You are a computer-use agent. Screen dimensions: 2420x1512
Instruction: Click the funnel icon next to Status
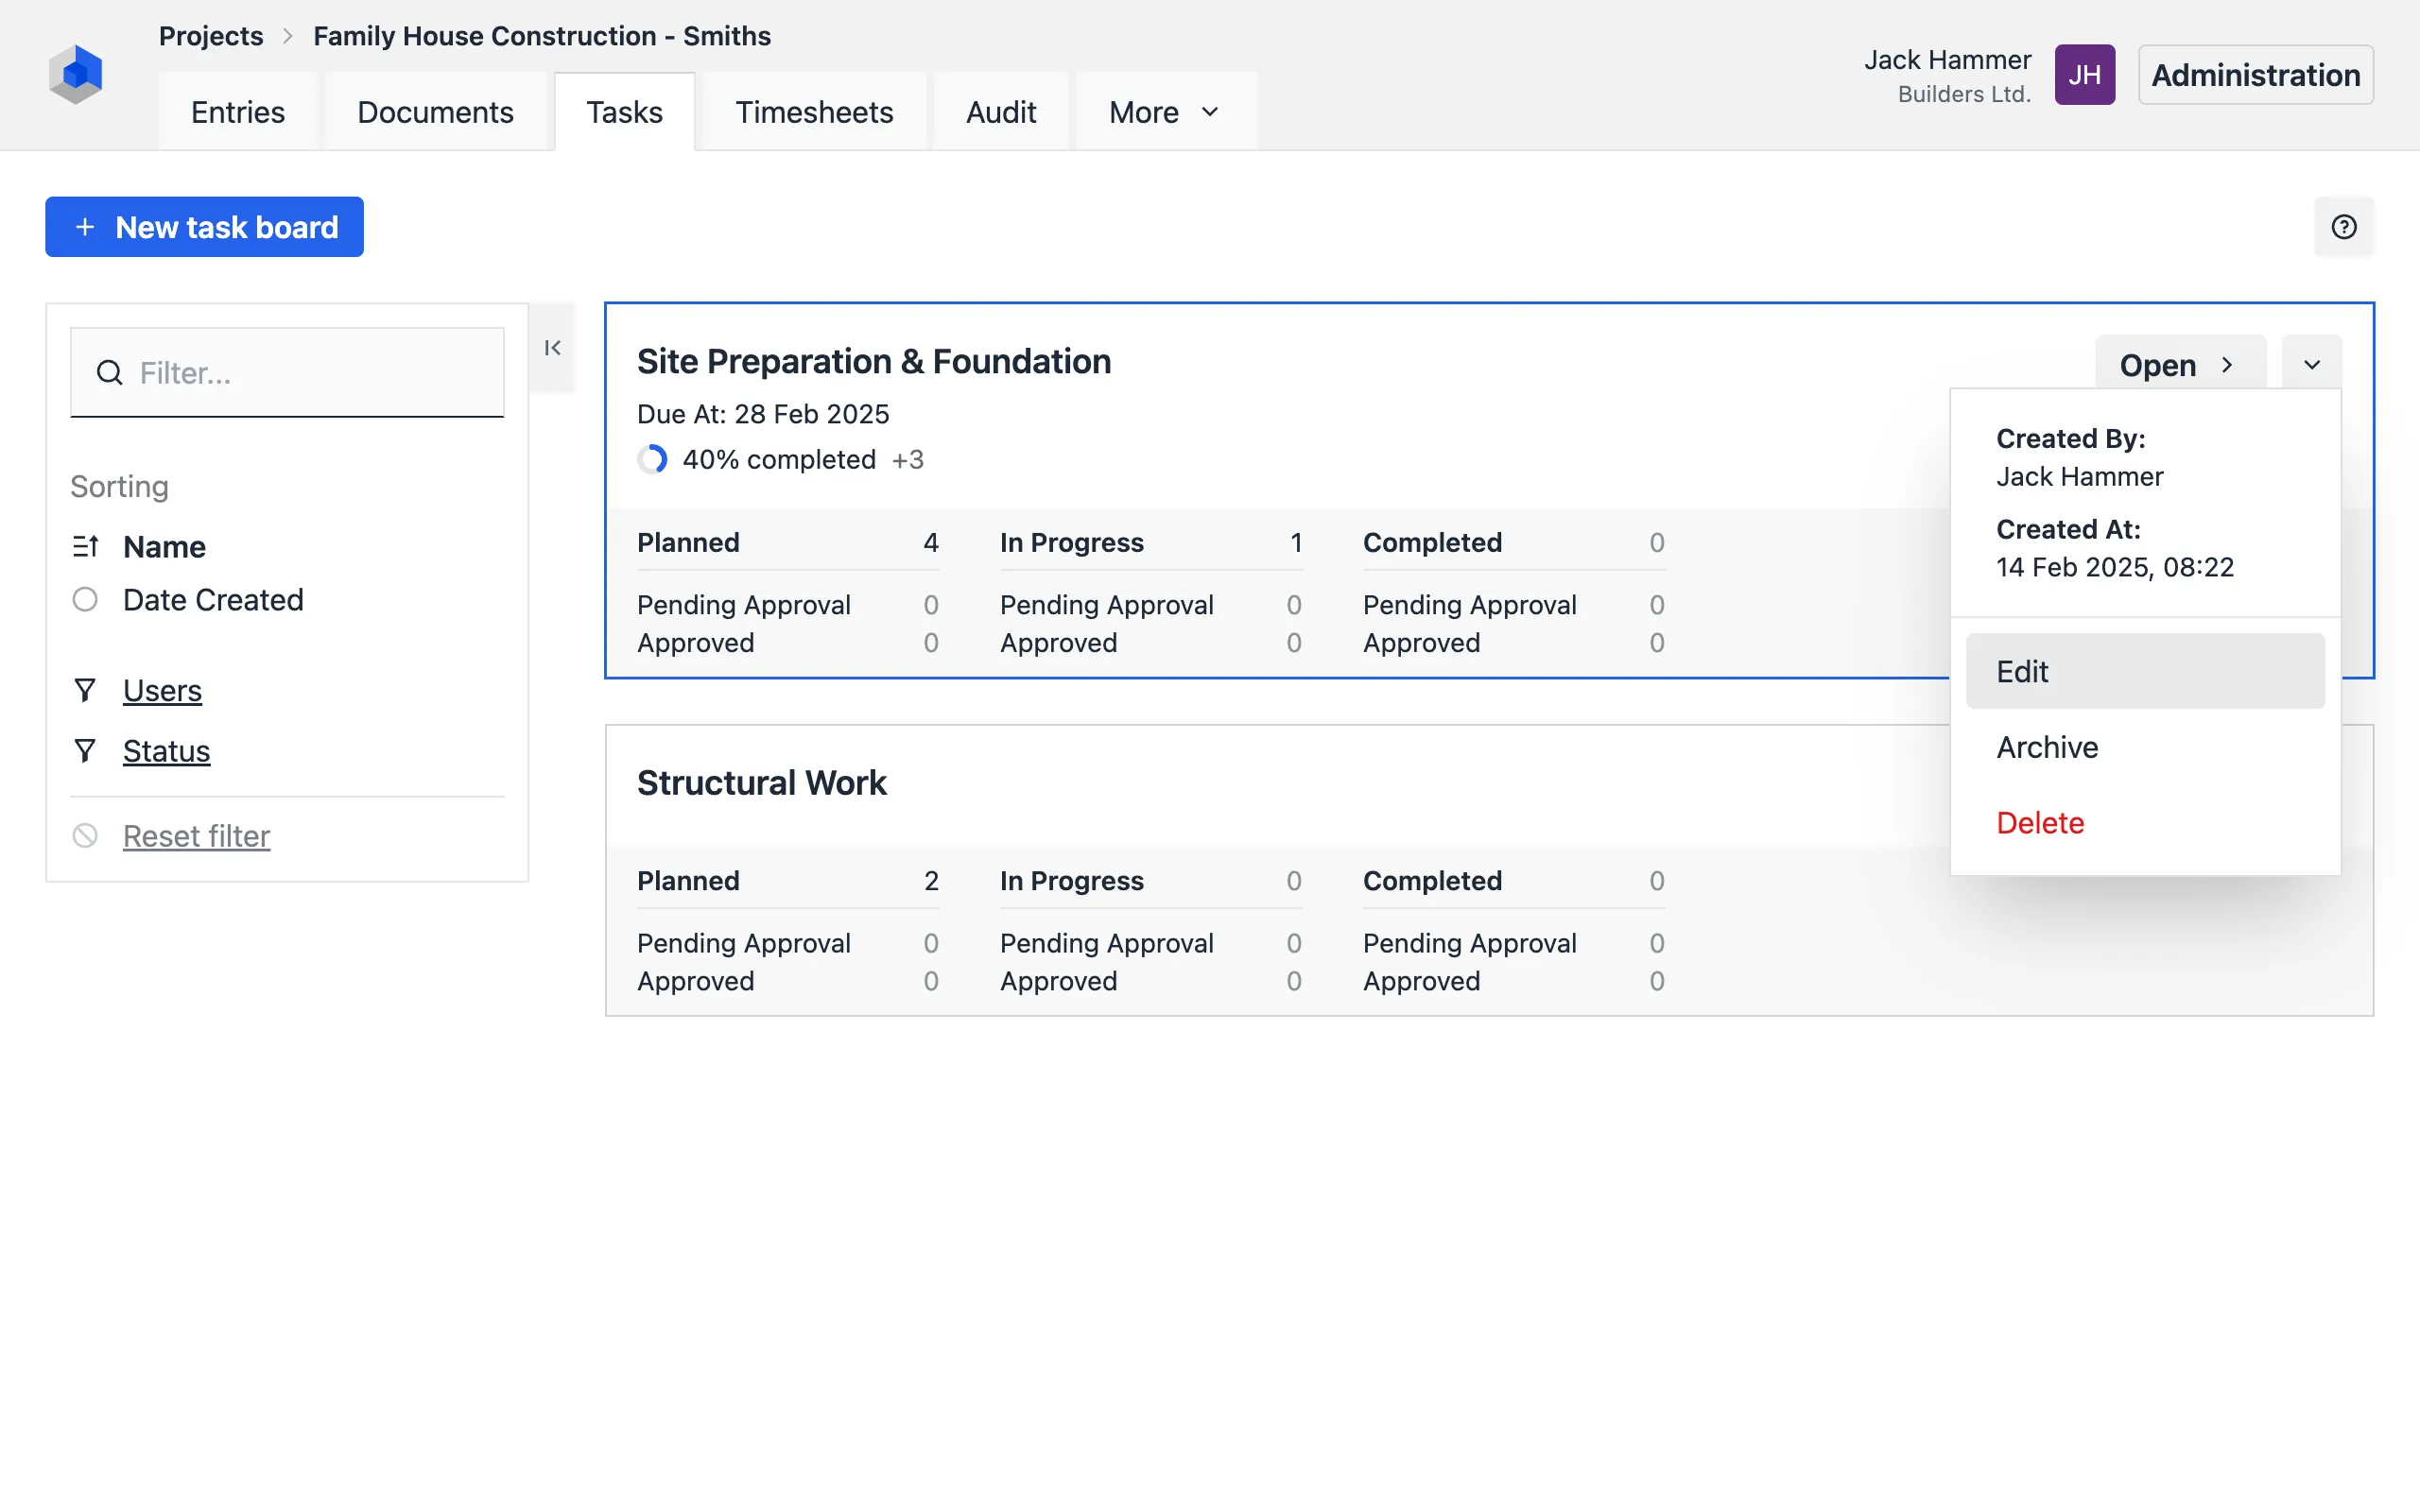click(85, 750)
